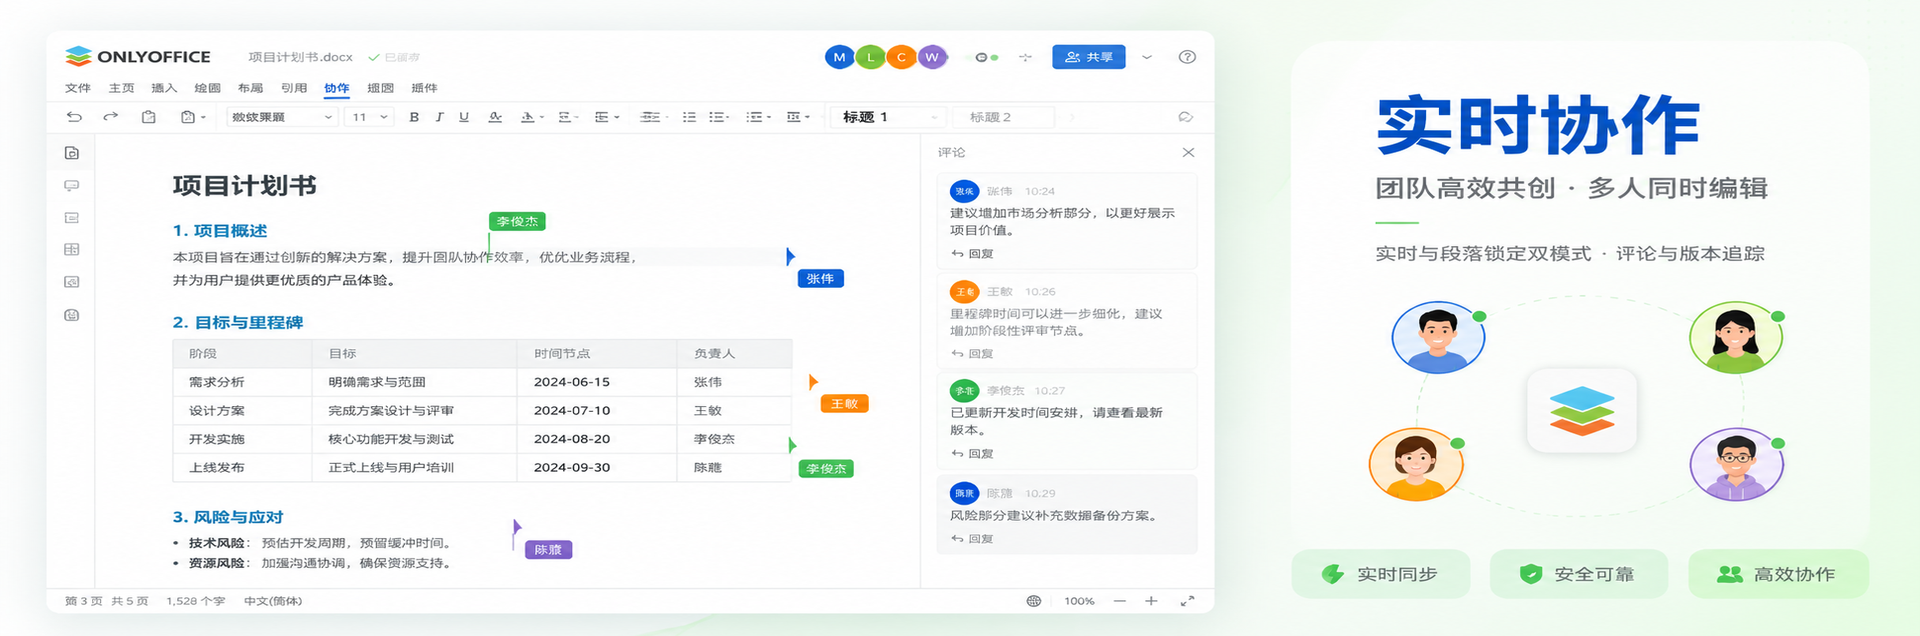Reply to 陈晨's comment
The image size is (1920, 636).
coord(973,539)
